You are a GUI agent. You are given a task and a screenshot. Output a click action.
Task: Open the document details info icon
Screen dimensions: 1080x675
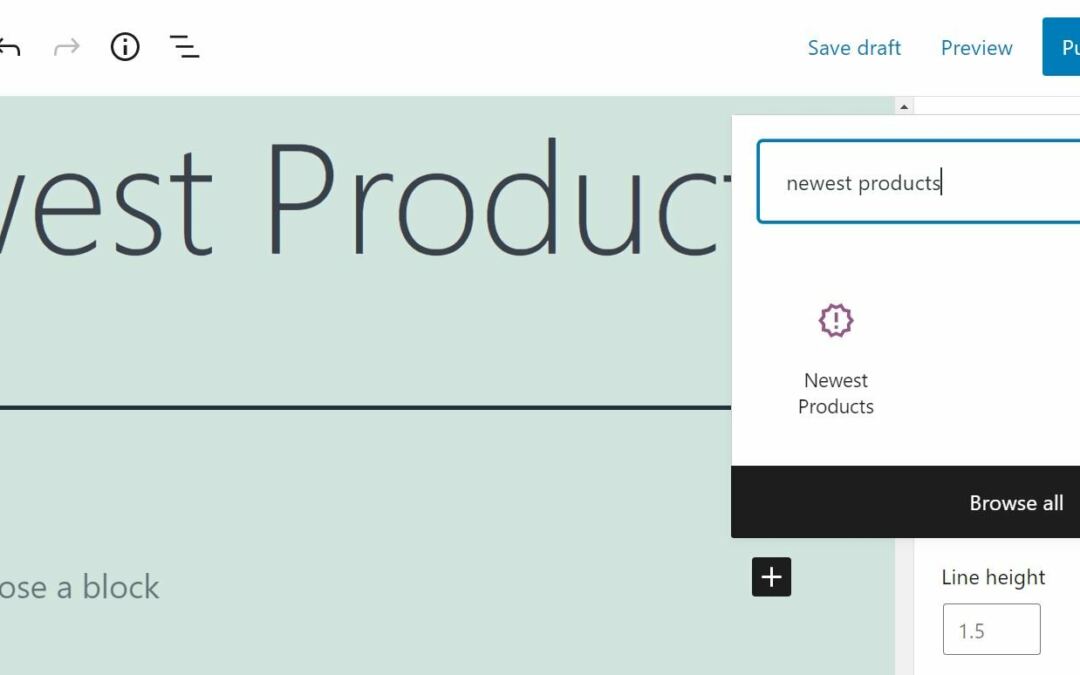[125, 47]
